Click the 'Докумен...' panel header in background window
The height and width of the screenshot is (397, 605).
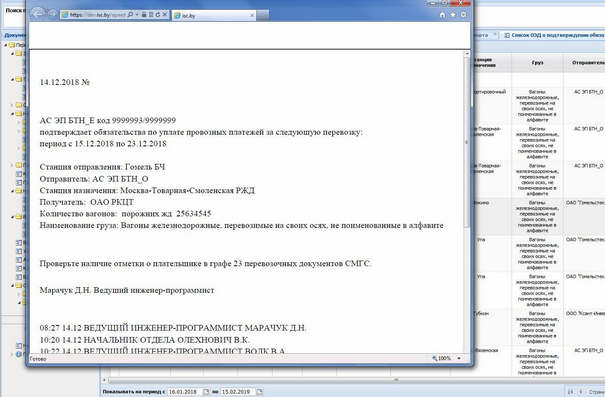(x=15, y=35)
